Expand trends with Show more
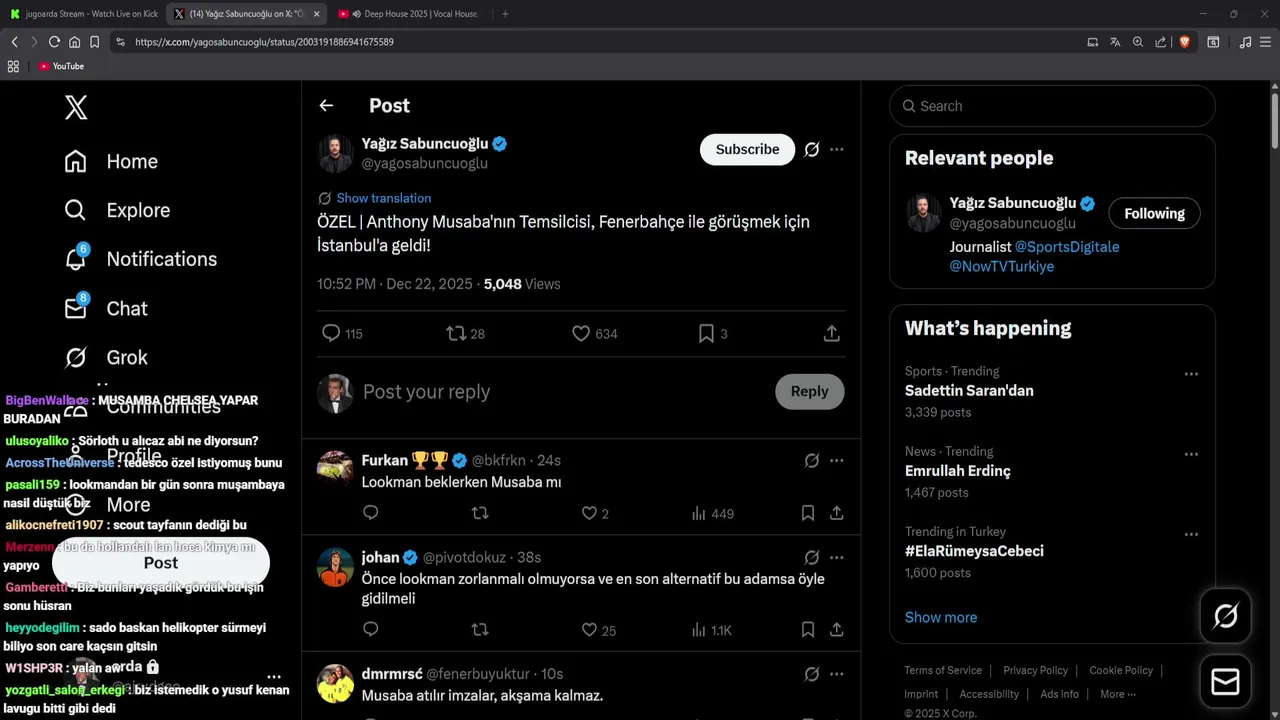Image resolution: width=1280 pixels, height=720 pixels. pyautogui.click(x=940, y=617)
